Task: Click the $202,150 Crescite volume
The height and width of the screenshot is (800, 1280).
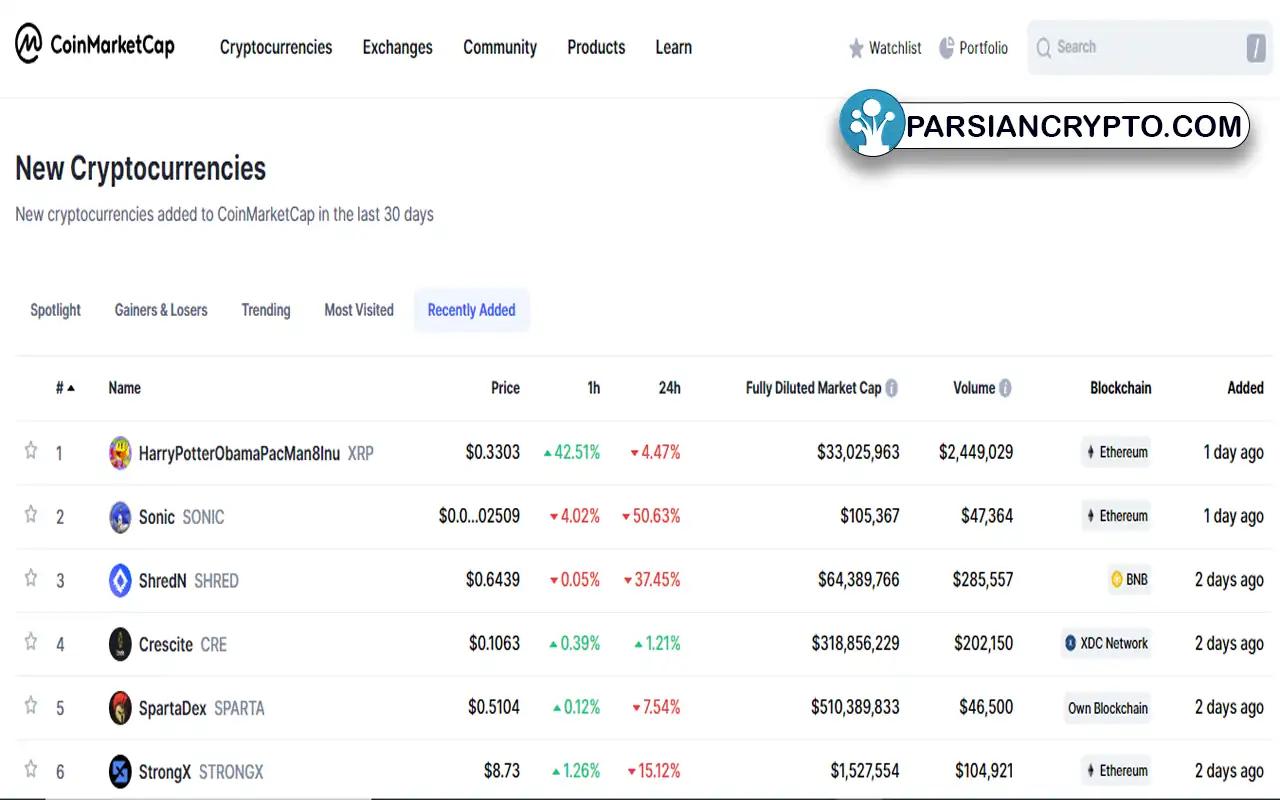Action: click(x=983, y=644)
